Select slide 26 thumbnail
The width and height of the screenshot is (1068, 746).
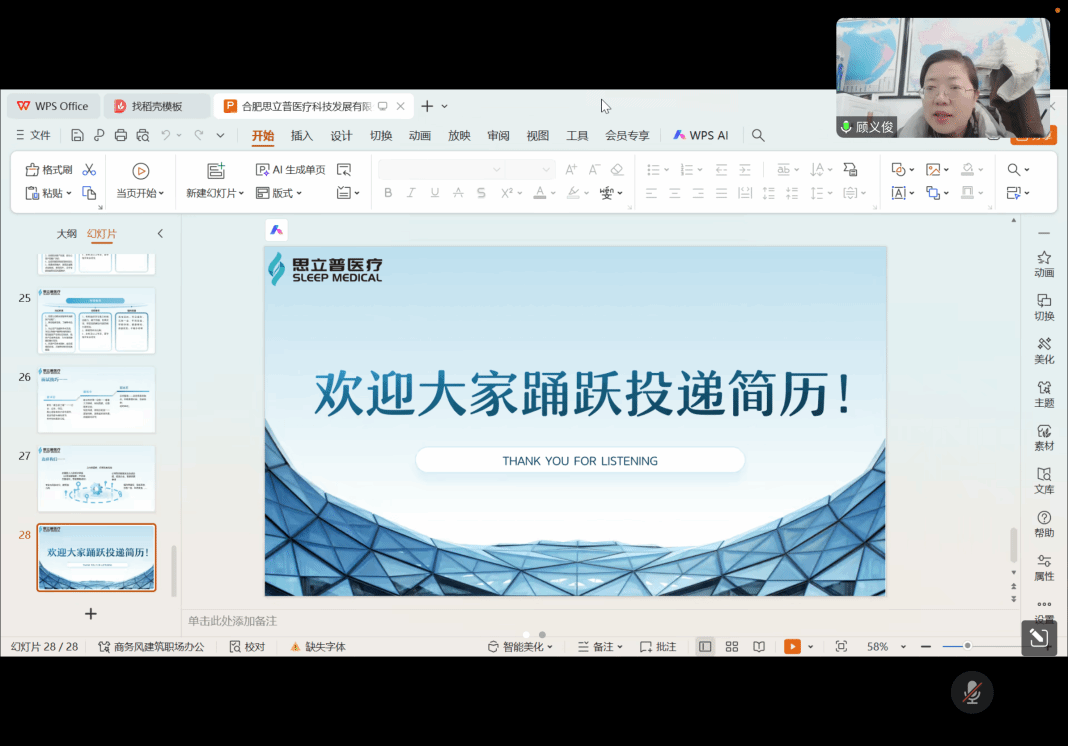pos(96,400)
